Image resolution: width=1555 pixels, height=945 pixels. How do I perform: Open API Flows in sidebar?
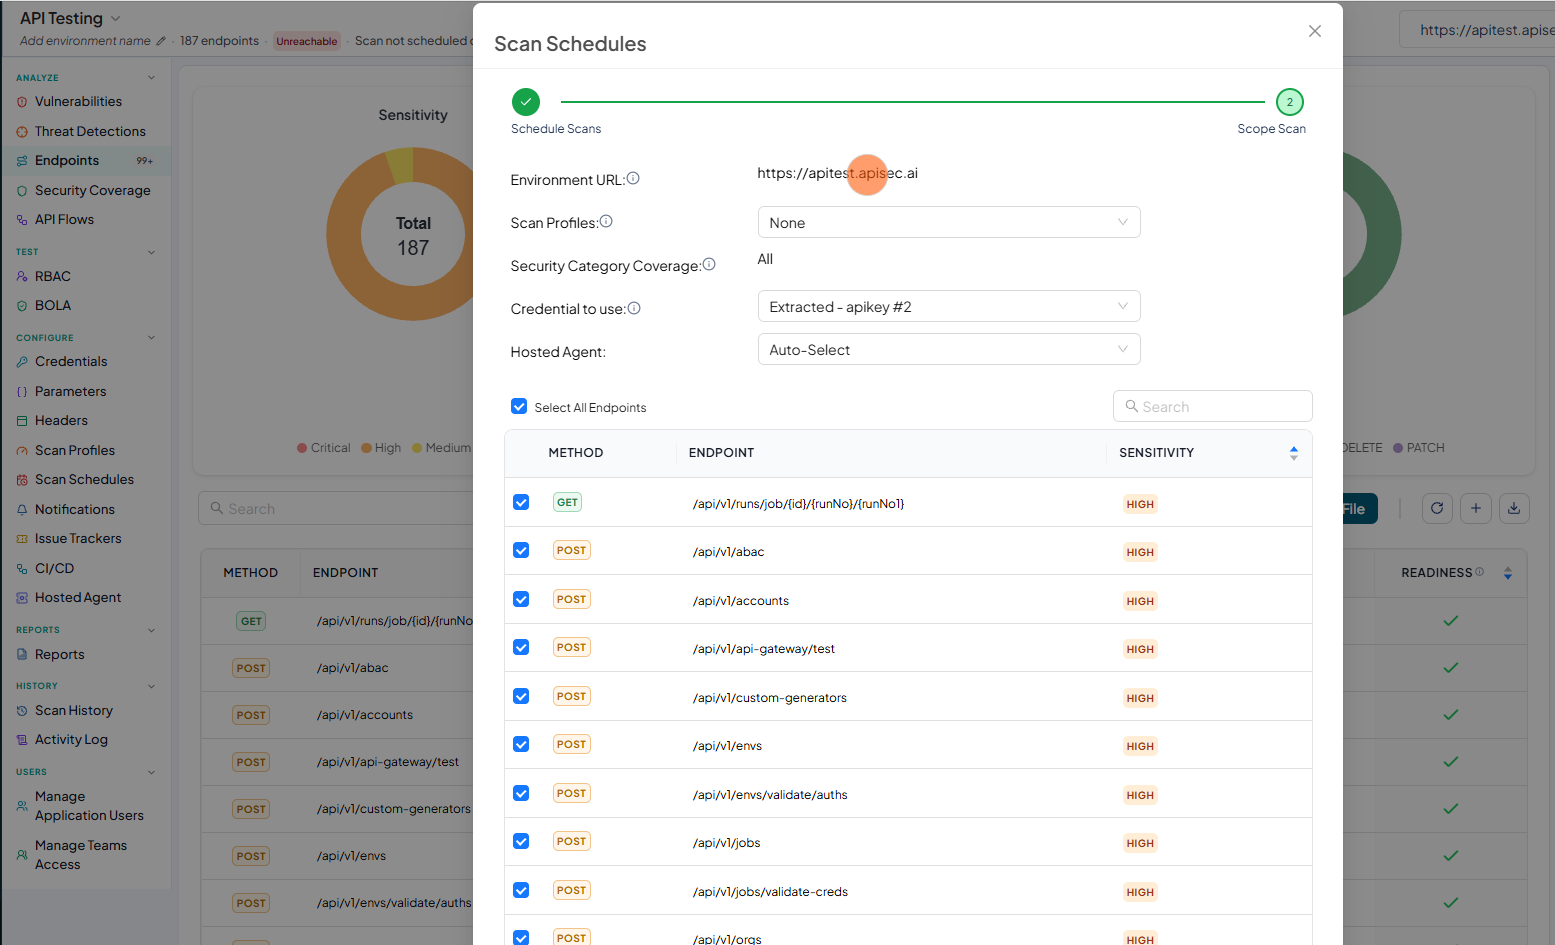[64, 219]
